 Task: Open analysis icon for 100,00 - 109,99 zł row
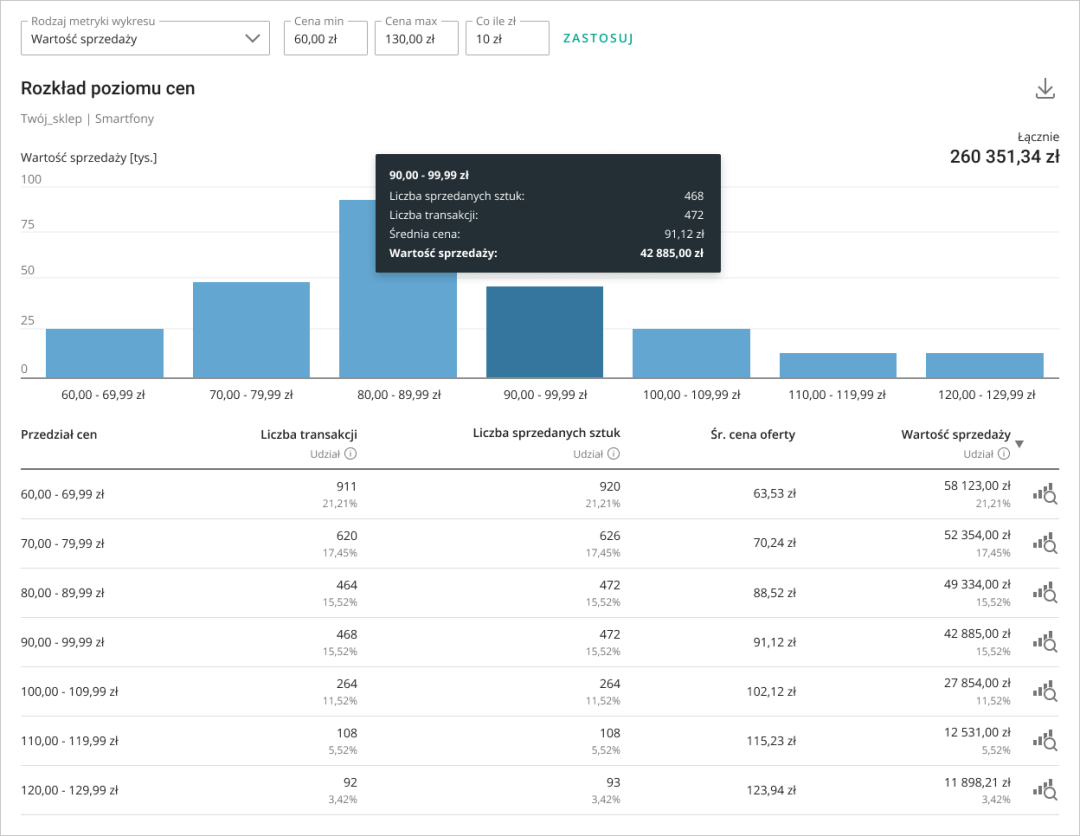pyautogui.click(x=1045, y=691)
